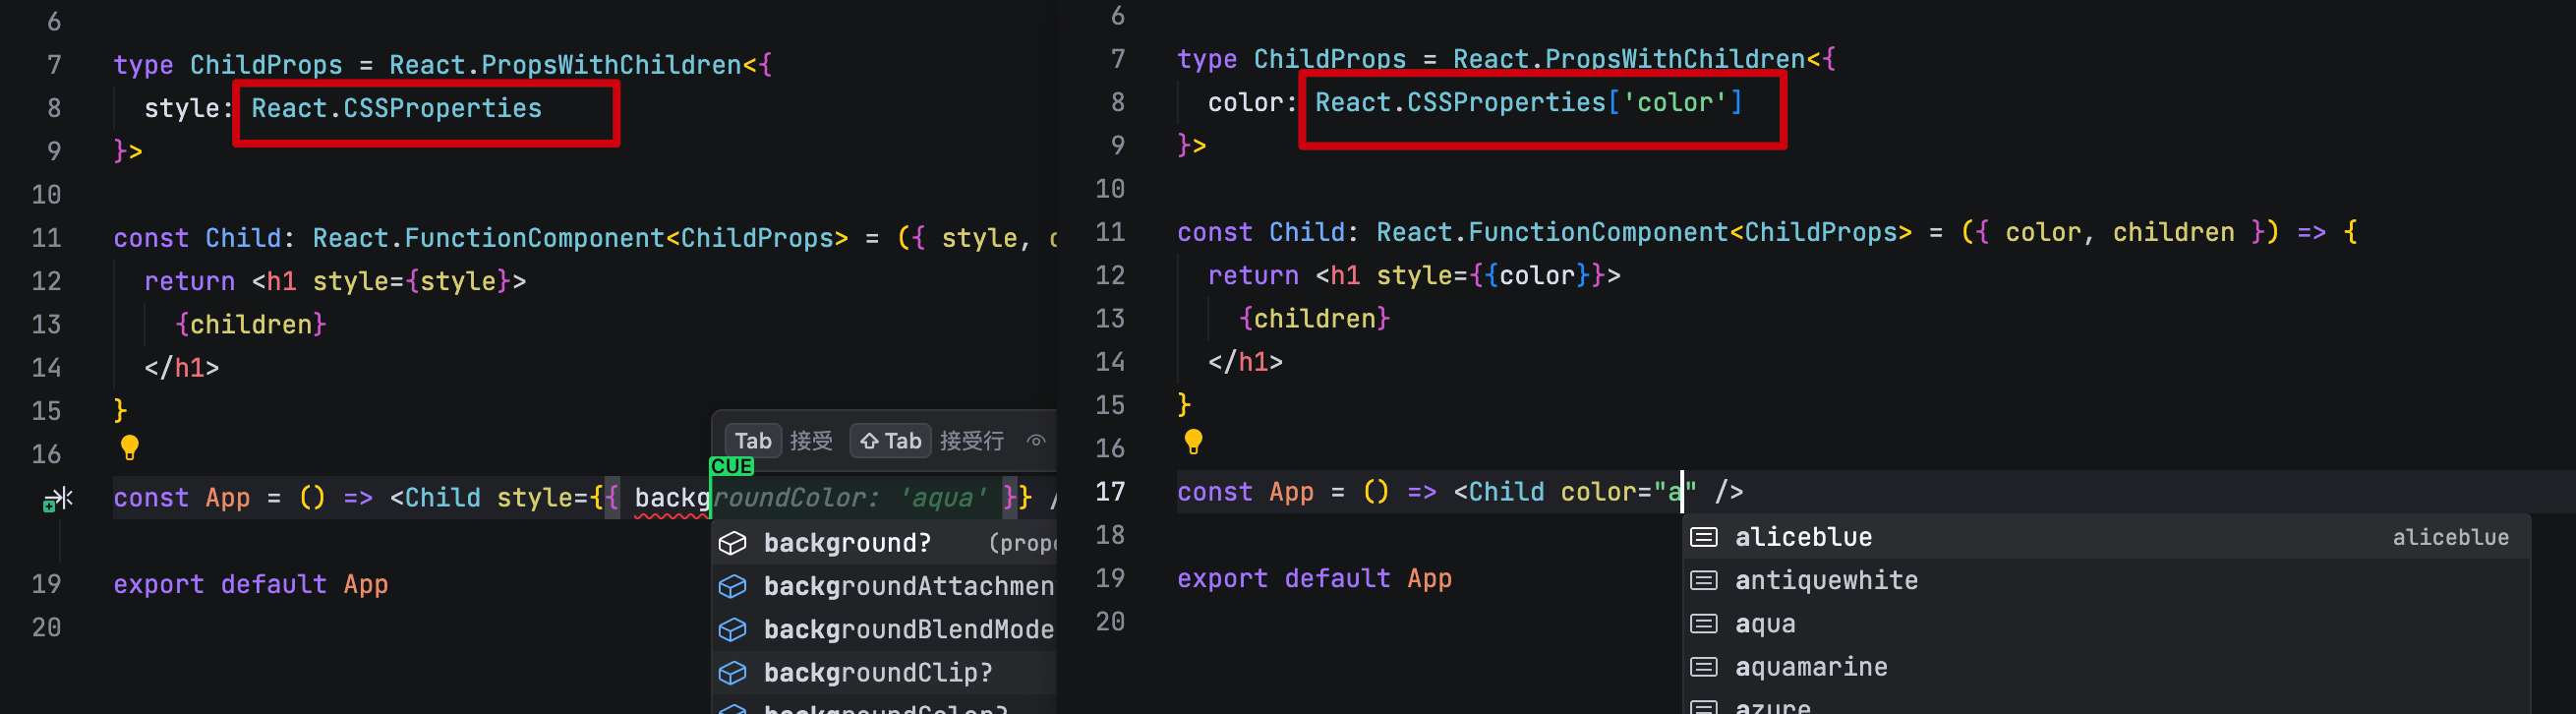Click the inline ghost text roundColor: 'aqua'
The height and width of the screenshot is (714, 2576).
(850, 497)
